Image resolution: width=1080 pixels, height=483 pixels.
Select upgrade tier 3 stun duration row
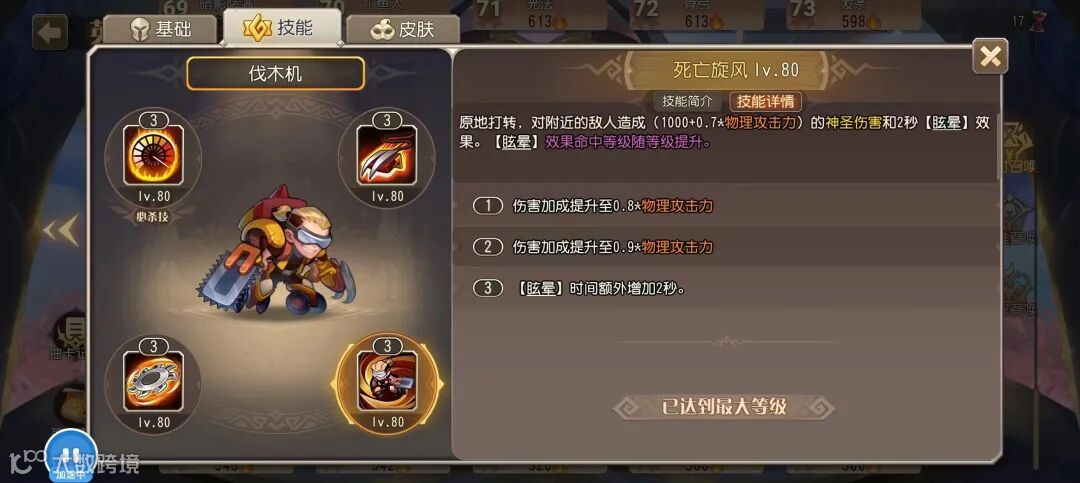(726, 289)
